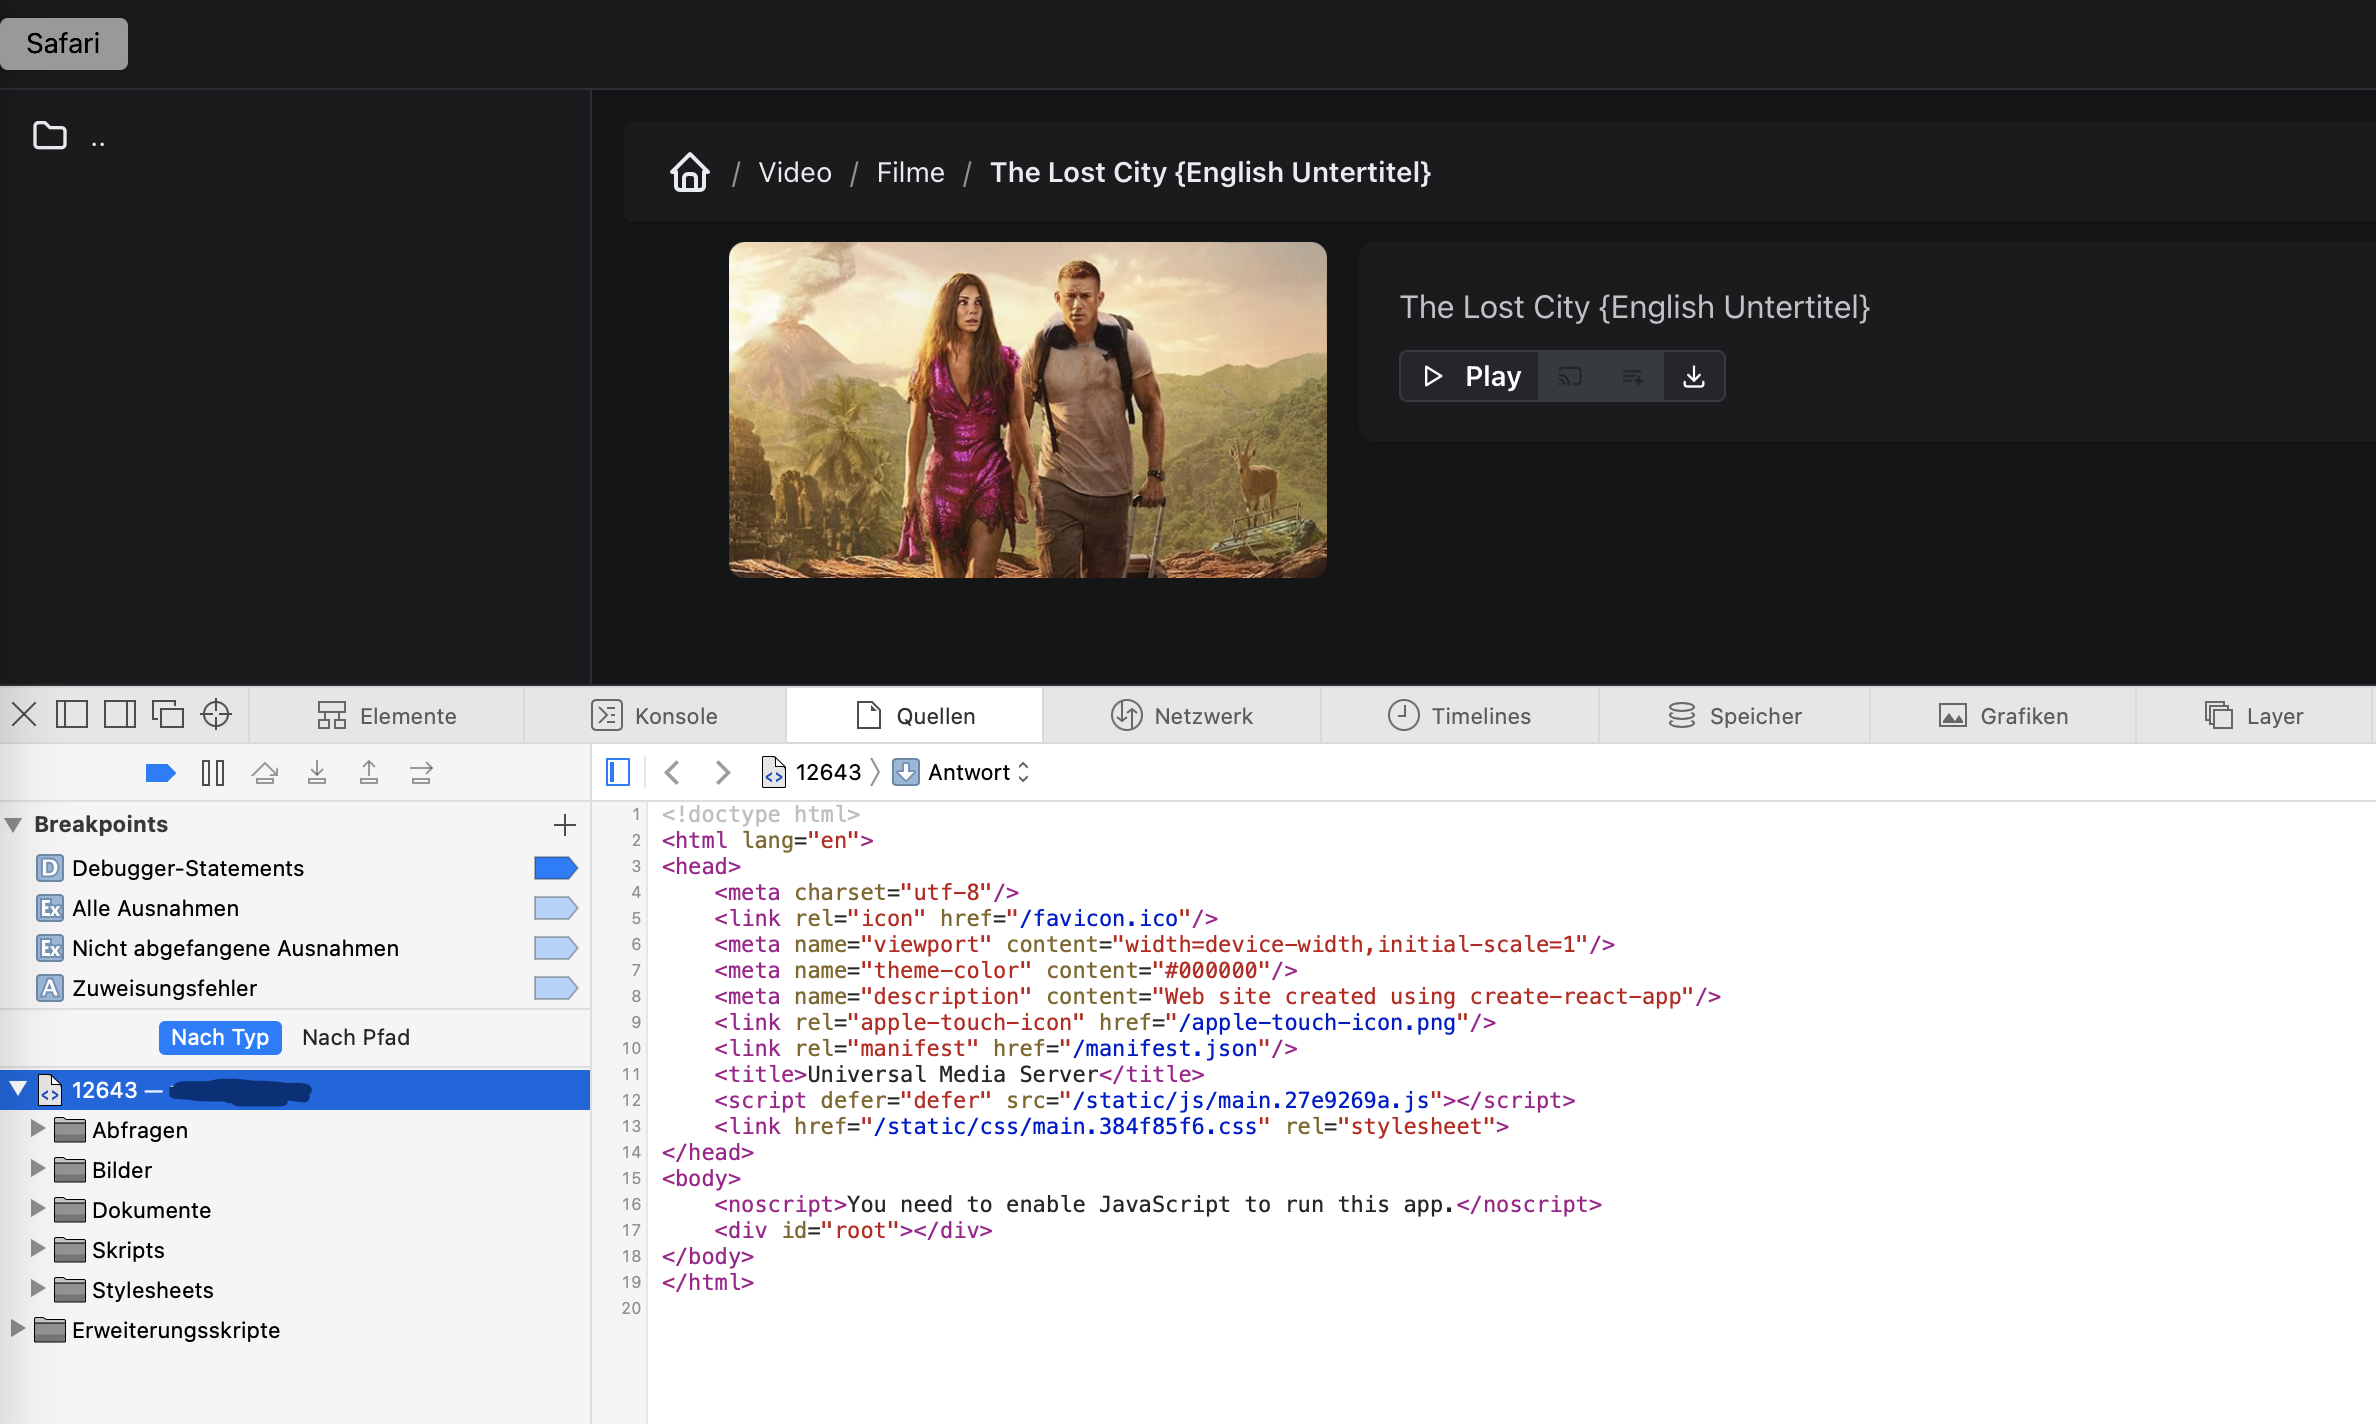Close the Web Inspector

(24, 715)
